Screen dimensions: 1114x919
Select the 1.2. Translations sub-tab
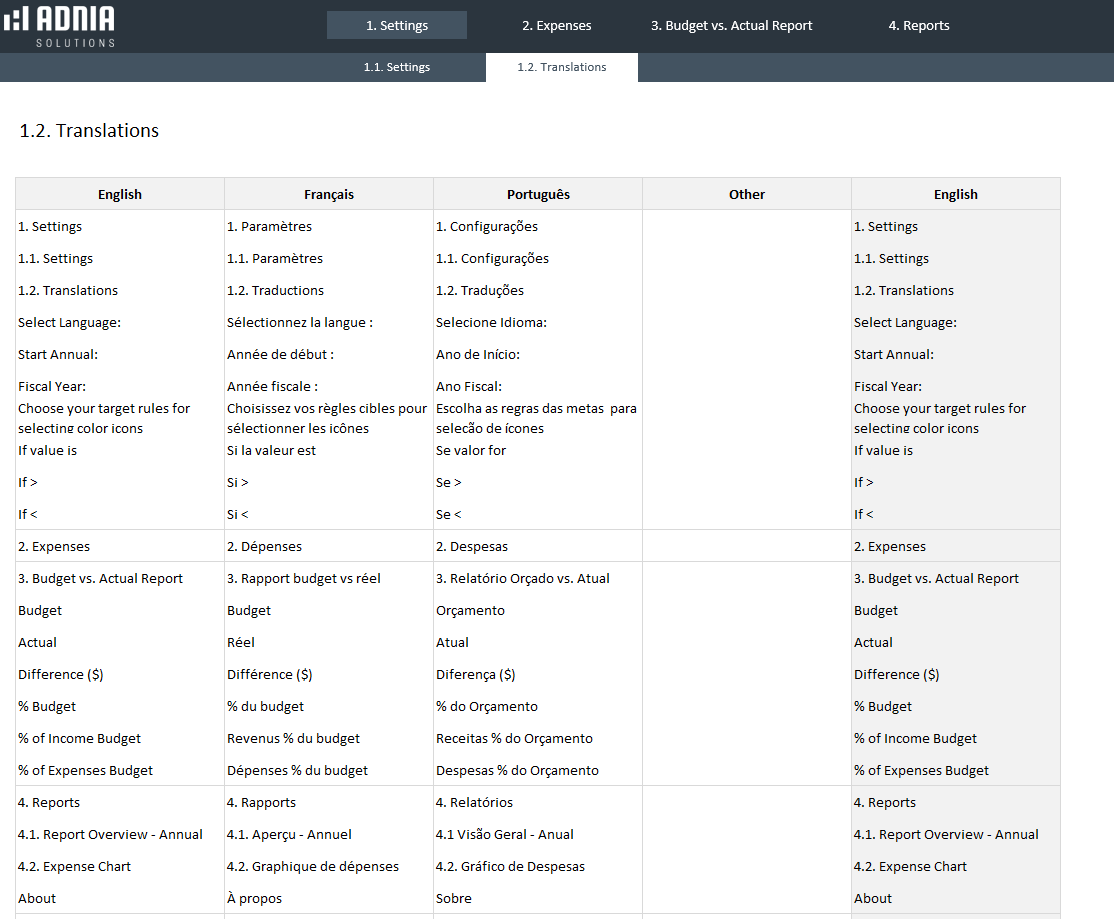pyautogui.click(x=561, y=67)
